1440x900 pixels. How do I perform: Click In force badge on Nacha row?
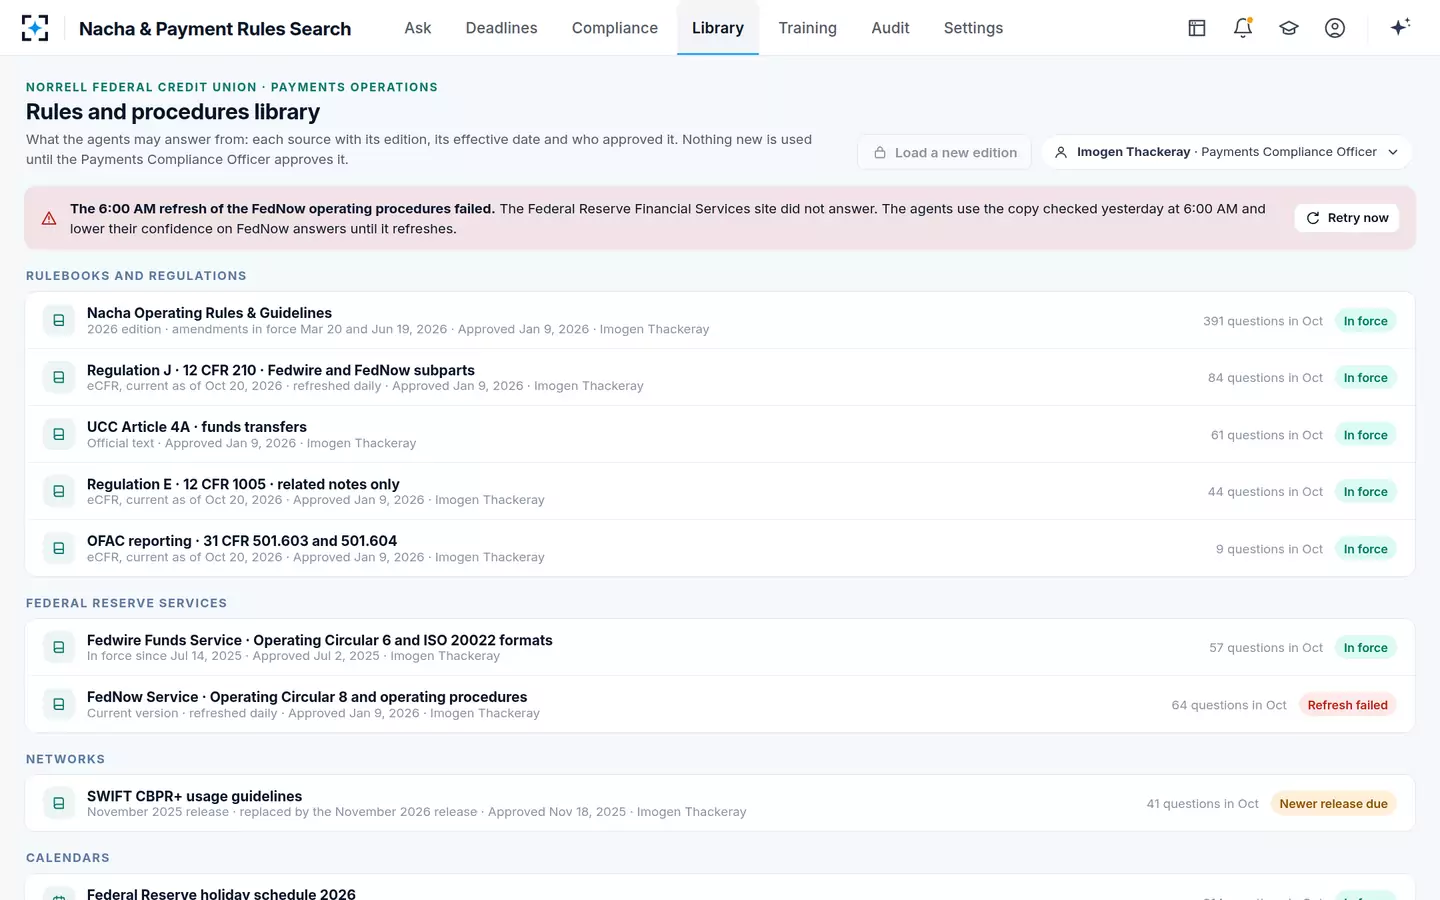pos(1365,321)
